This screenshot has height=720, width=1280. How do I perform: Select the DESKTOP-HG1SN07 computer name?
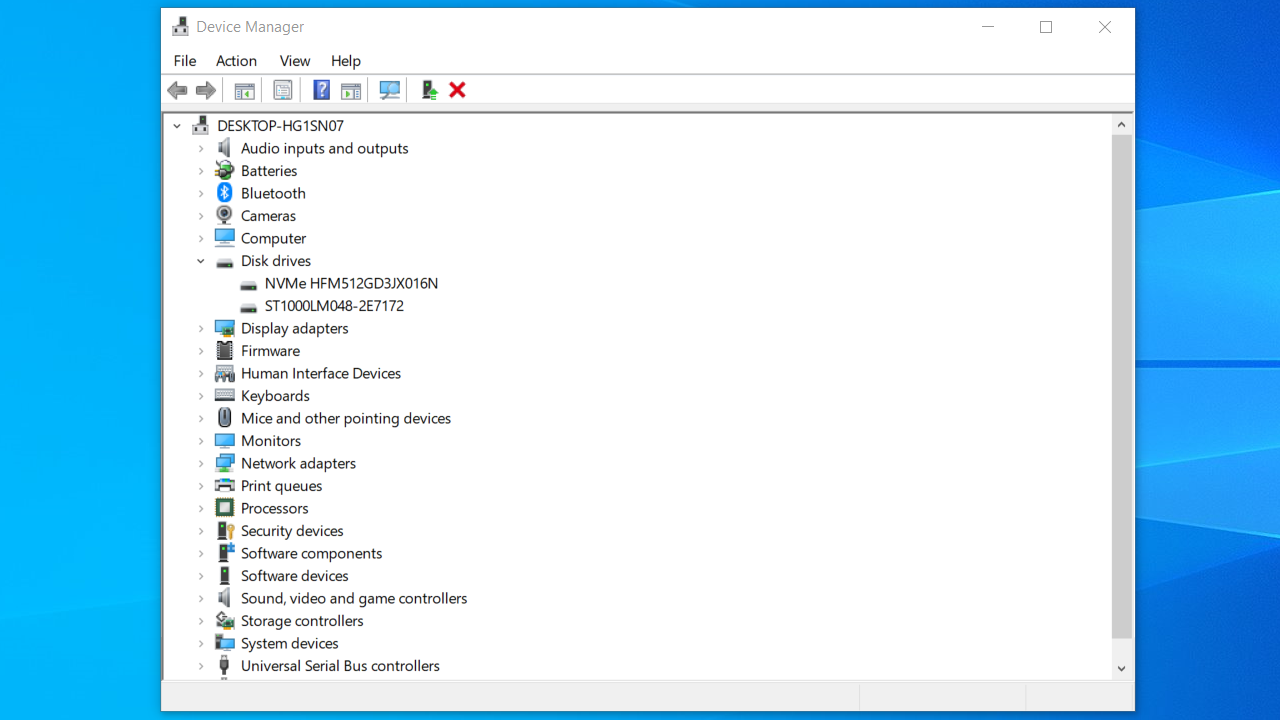pos(280,126)
